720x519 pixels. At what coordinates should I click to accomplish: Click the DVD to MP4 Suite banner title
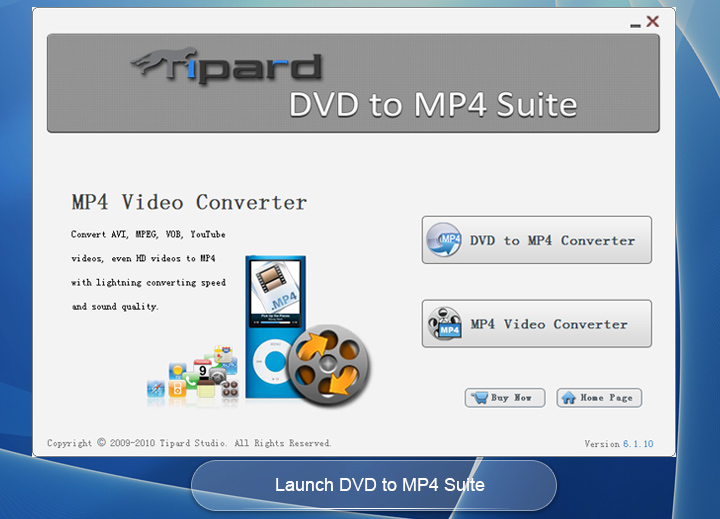click(433, 105)
